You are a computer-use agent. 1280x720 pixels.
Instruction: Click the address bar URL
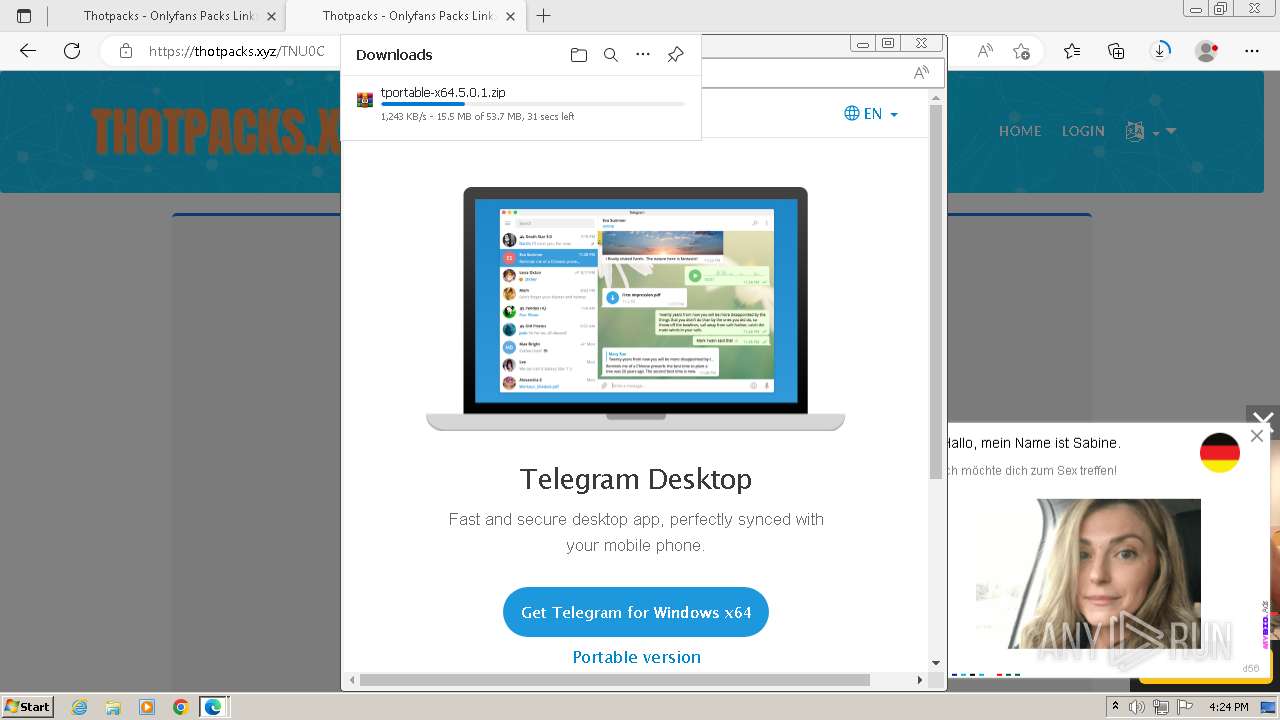pyautogui.click(x=237, y=51)
